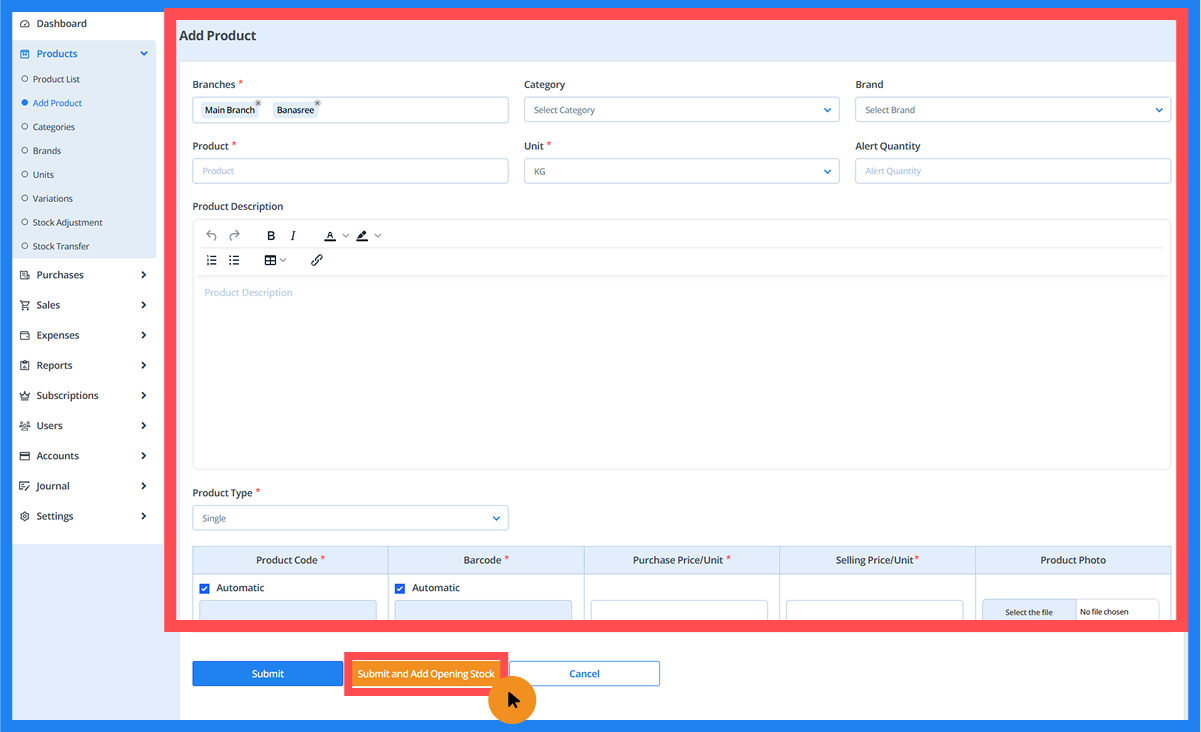Open the Select Category dropdown
The height and width of the screenshot is (732, 1201).
point(681,110)
